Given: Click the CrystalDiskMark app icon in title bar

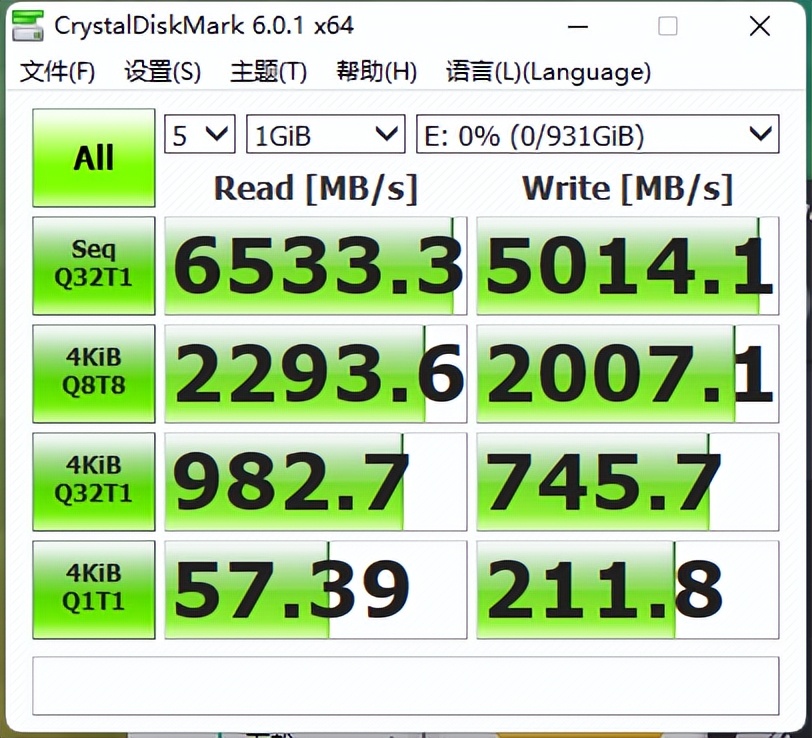Looking at the screenshot, I should pos(27,25).
